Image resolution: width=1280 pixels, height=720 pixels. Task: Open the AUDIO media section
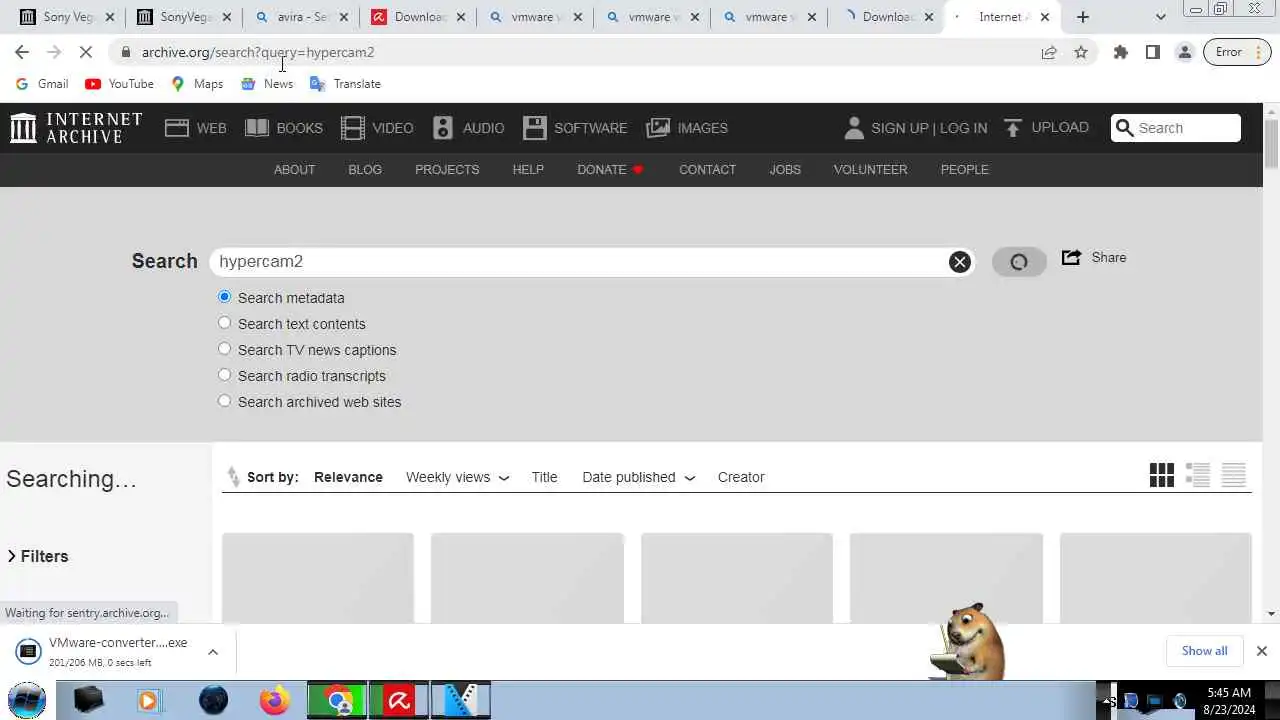[x=468, y=128]
